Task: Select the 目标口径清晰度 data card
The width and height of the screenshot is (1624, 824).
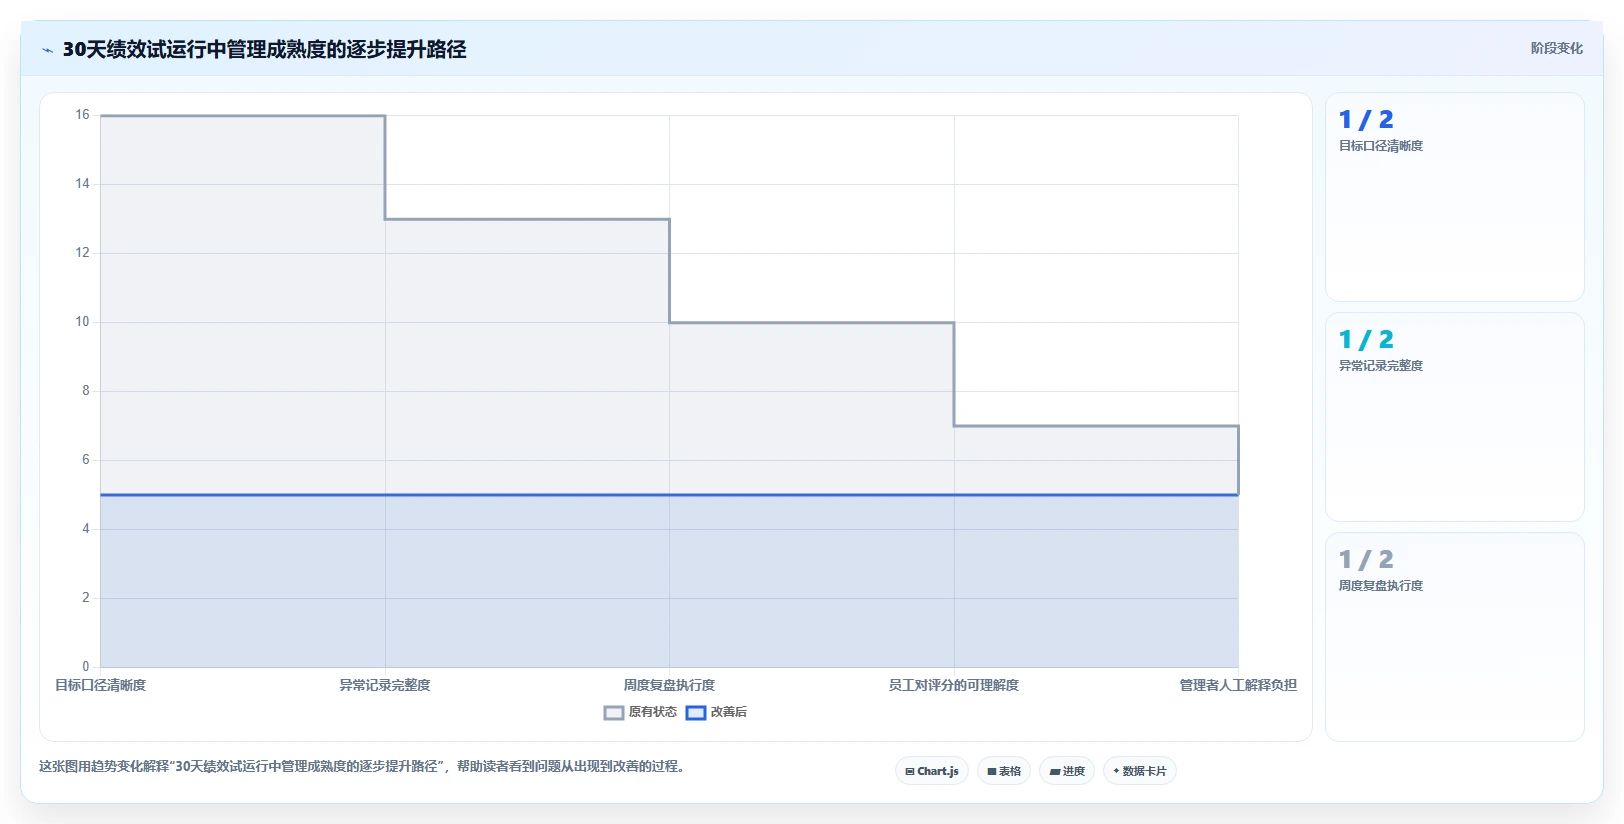Action: coord(1455,197)
